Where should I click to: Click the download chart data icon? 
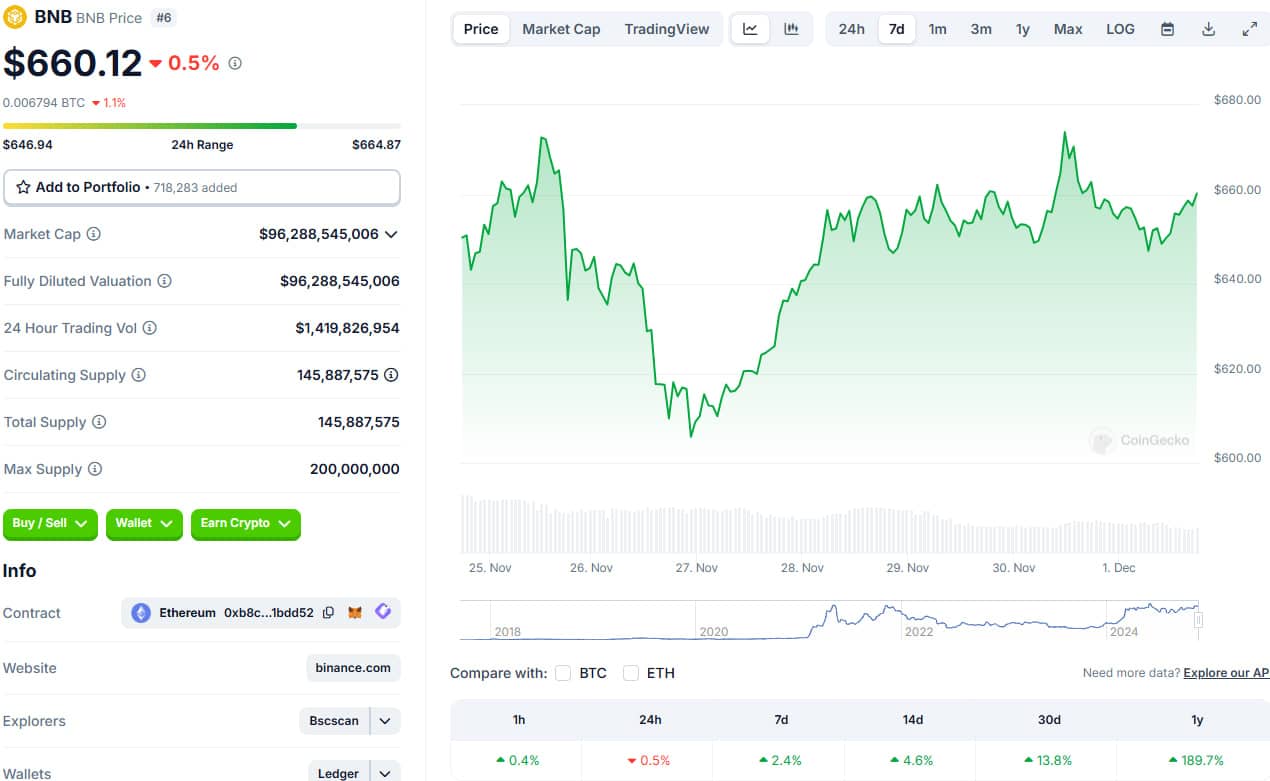[x=1208, y=29]
